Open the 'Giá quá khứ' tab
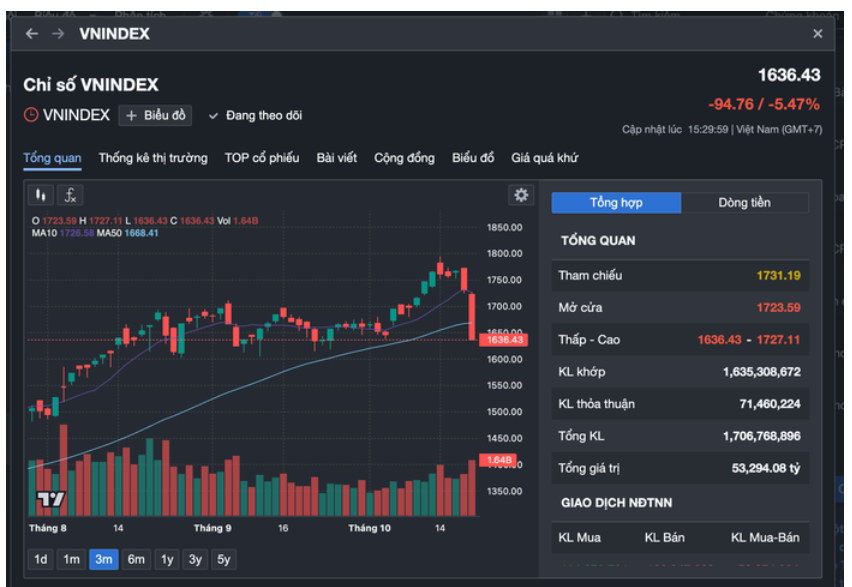 click(x=544, y=158)
